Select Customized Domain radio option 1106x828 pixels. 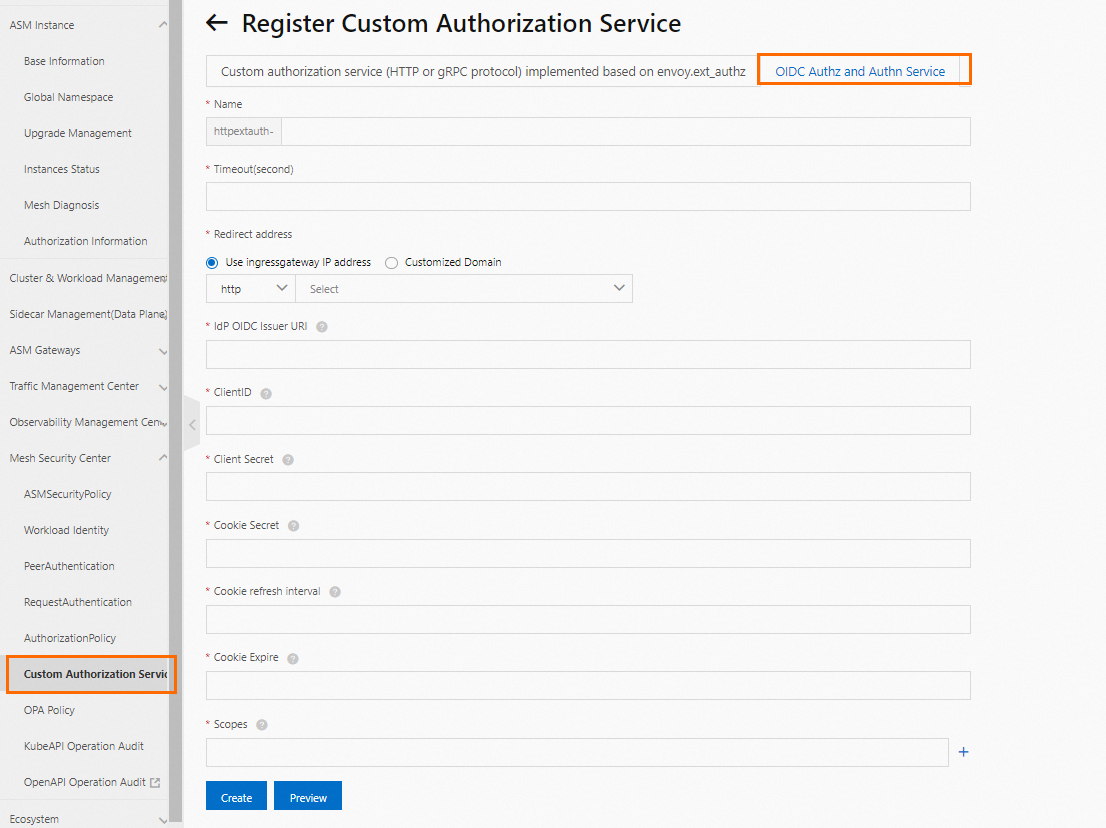tap(391, 262)
